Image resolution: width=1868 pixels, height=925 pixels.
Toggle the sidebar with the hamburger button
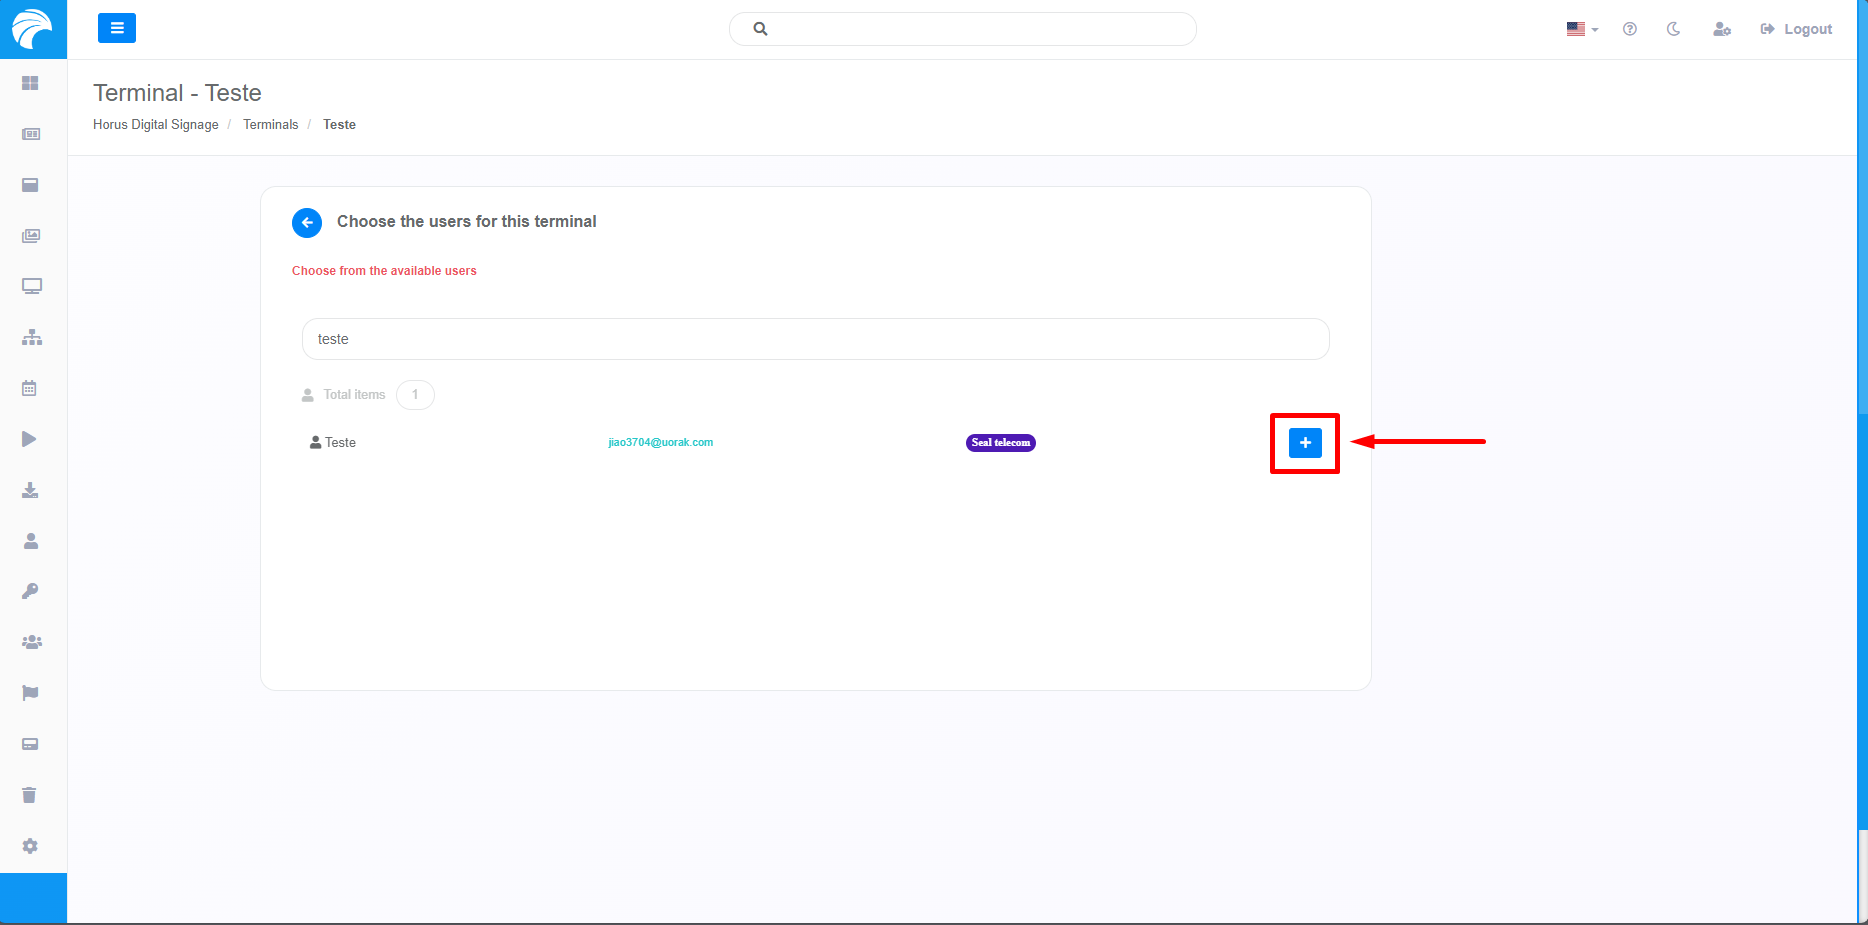(117, 28)
